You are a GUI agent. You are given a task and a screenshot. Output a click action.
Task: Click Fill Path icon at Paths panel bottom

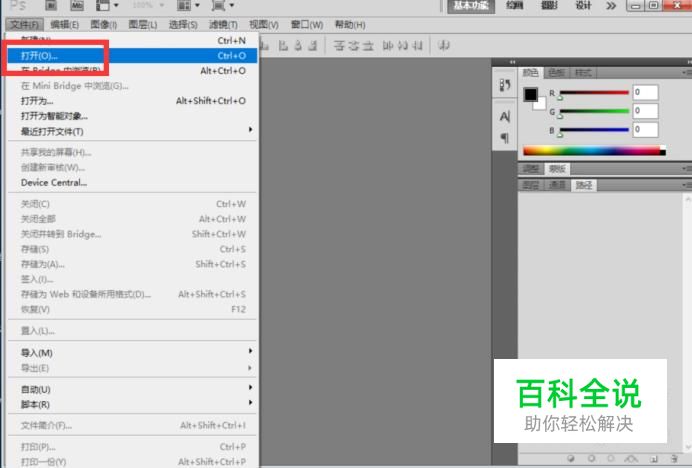571,459
